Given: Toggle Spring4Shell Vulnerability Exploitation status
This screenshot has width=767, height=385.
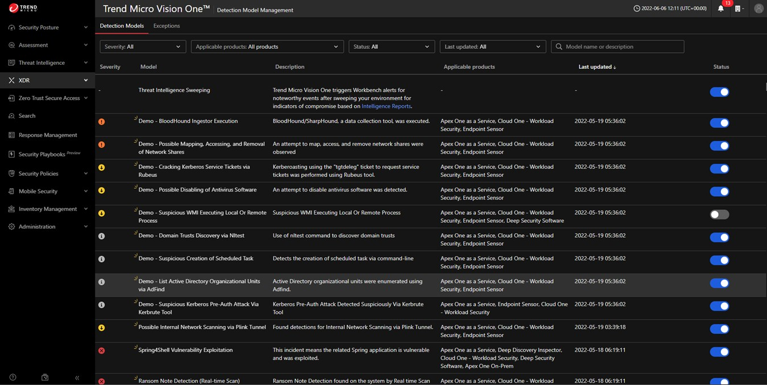Looking at the screenshot, I should 719,352.
